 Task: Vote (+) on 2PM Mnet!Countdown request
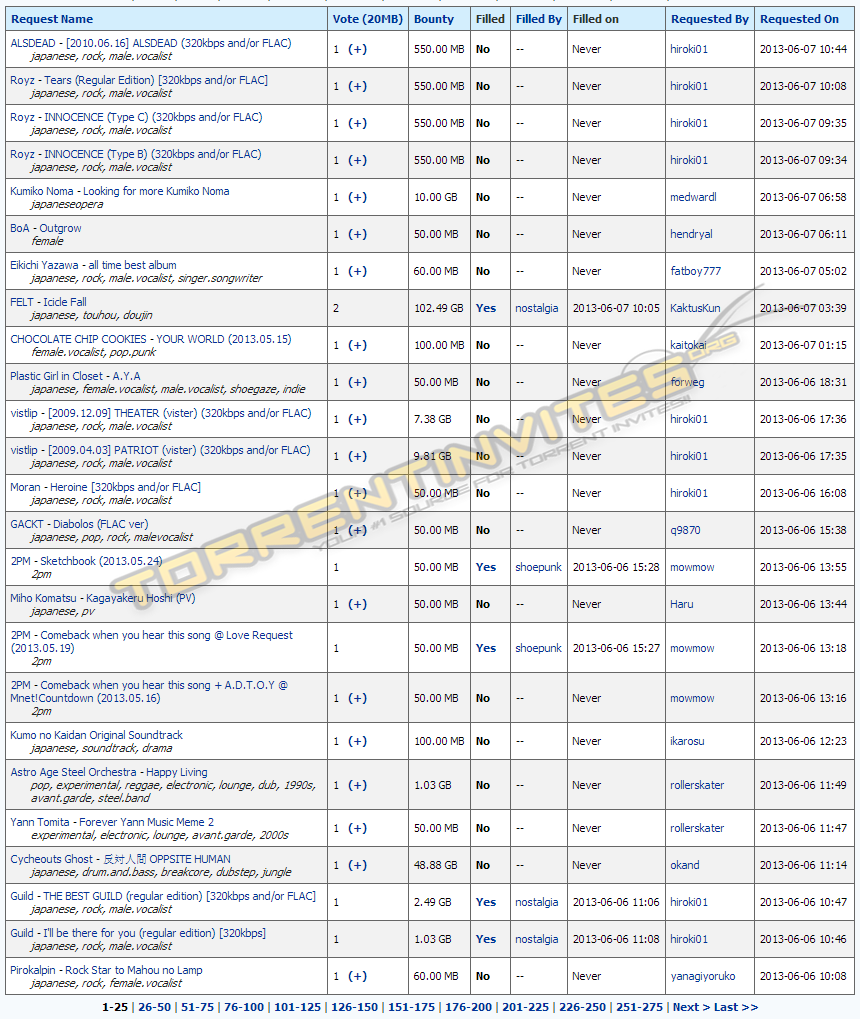point(358,699)
